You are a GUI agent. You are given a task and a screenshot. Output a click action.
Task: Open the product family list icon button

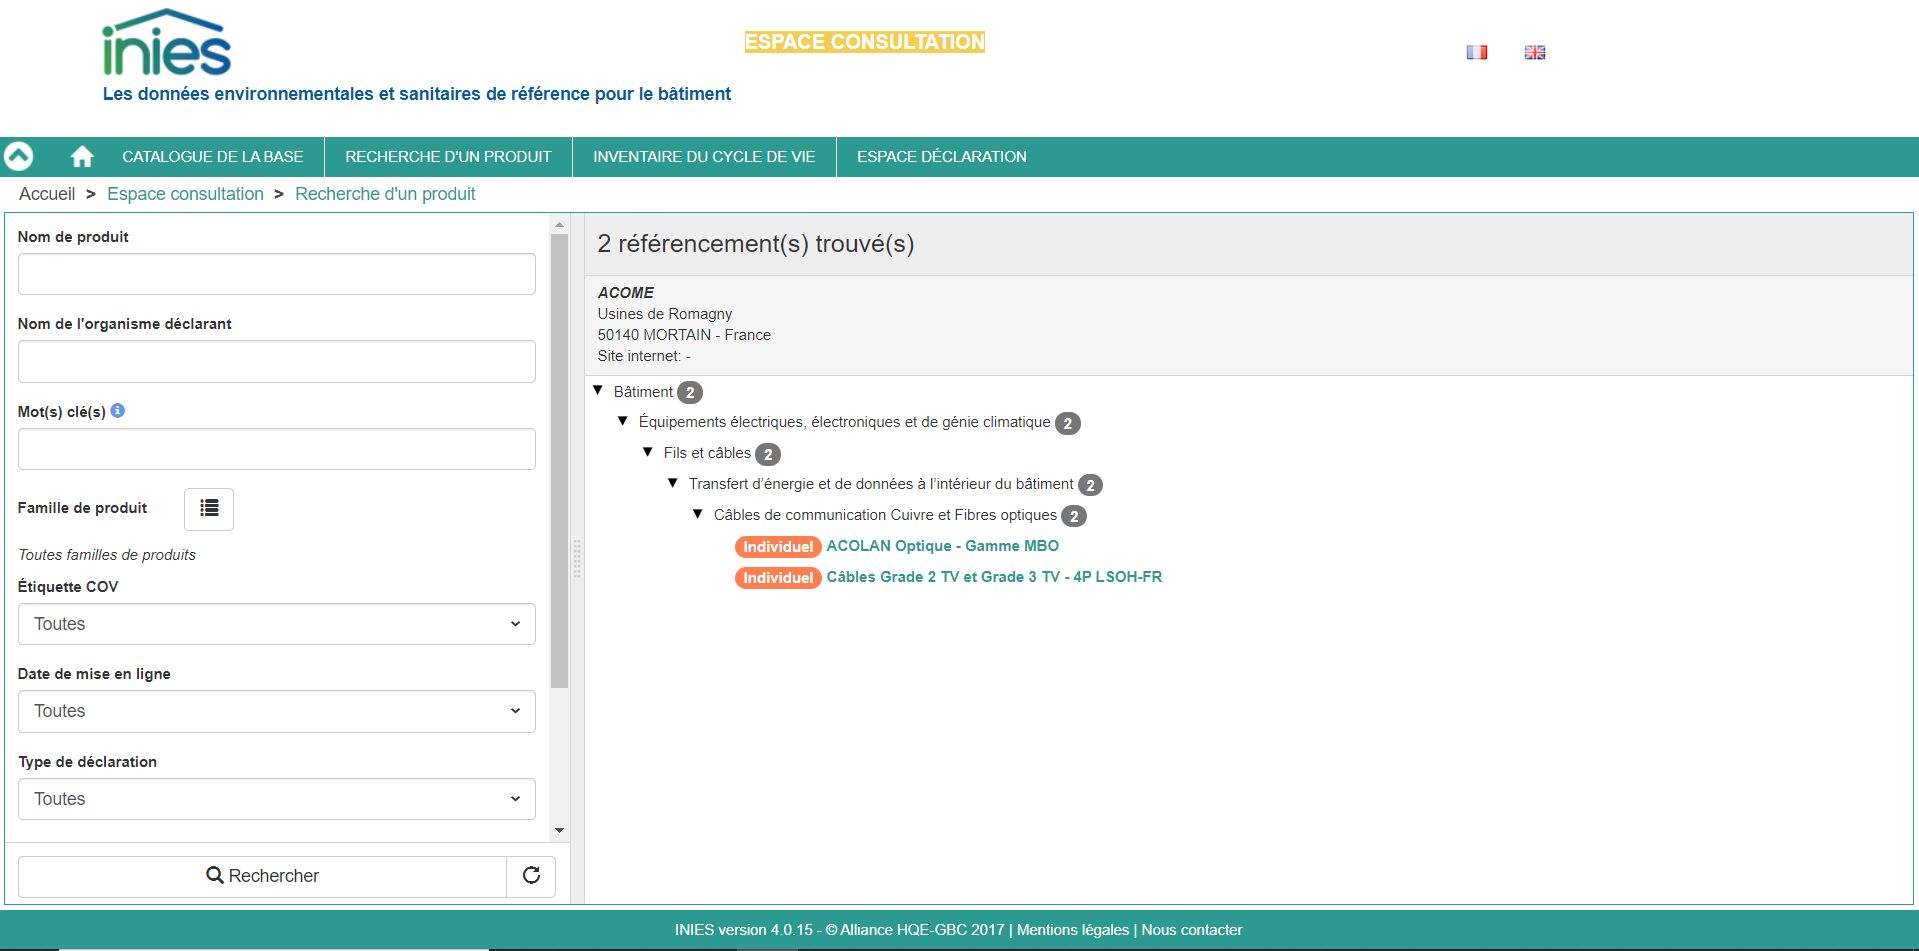(209, 508)
